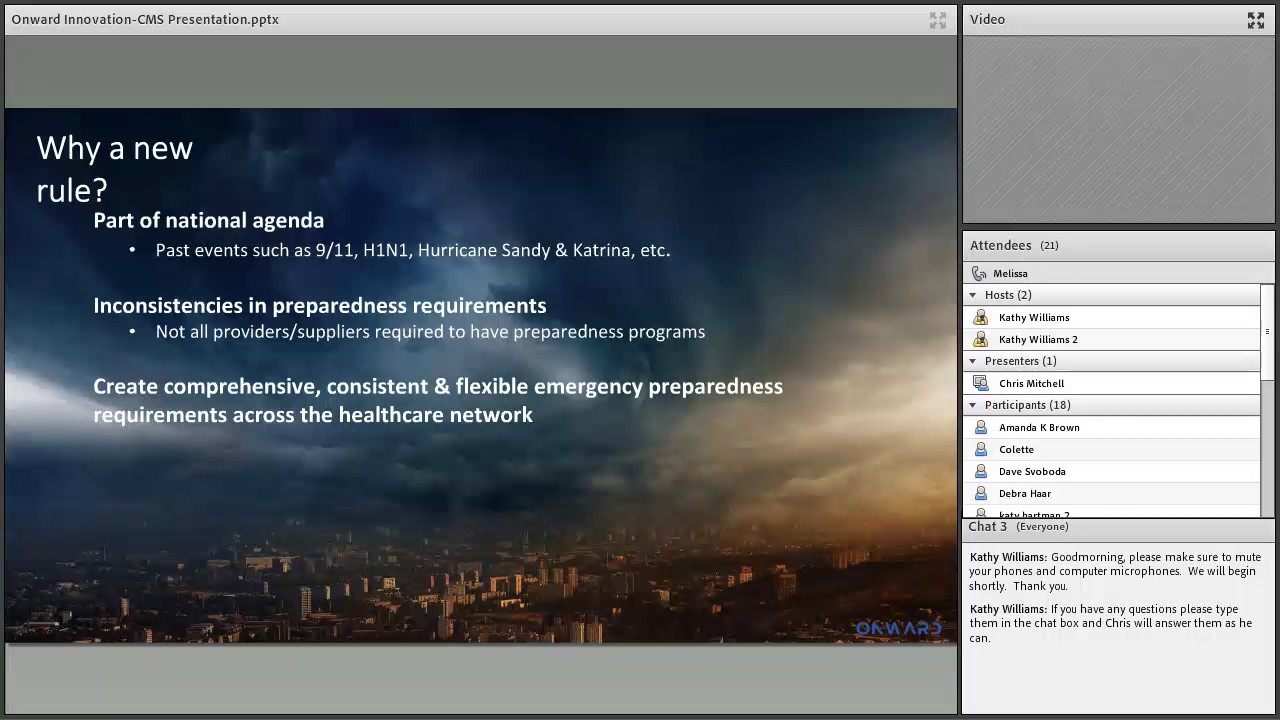Image resolution: width=1280 pixels, height=720 pixels.
Task: Collapse the Hosts (2) group
Action: (x=972, y=296)
